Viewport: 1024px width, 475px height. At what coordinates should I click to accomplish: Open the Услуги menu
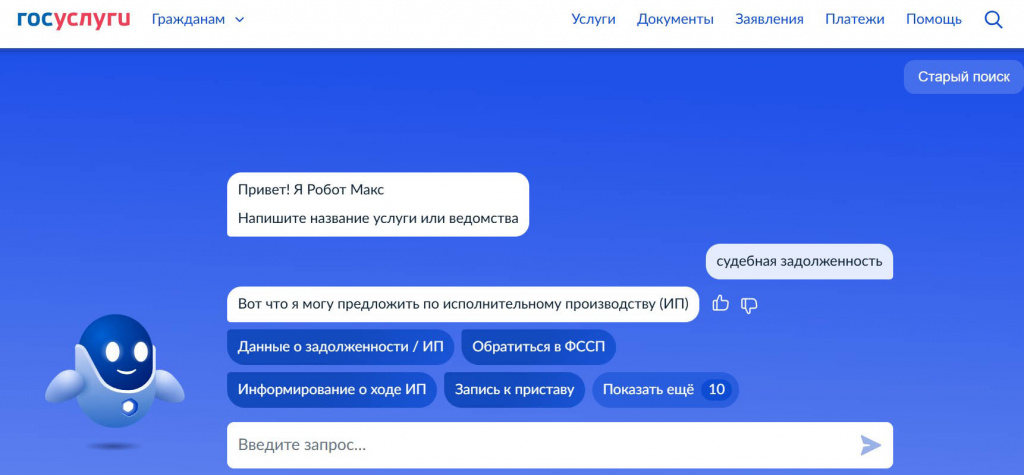click(594, 20)
